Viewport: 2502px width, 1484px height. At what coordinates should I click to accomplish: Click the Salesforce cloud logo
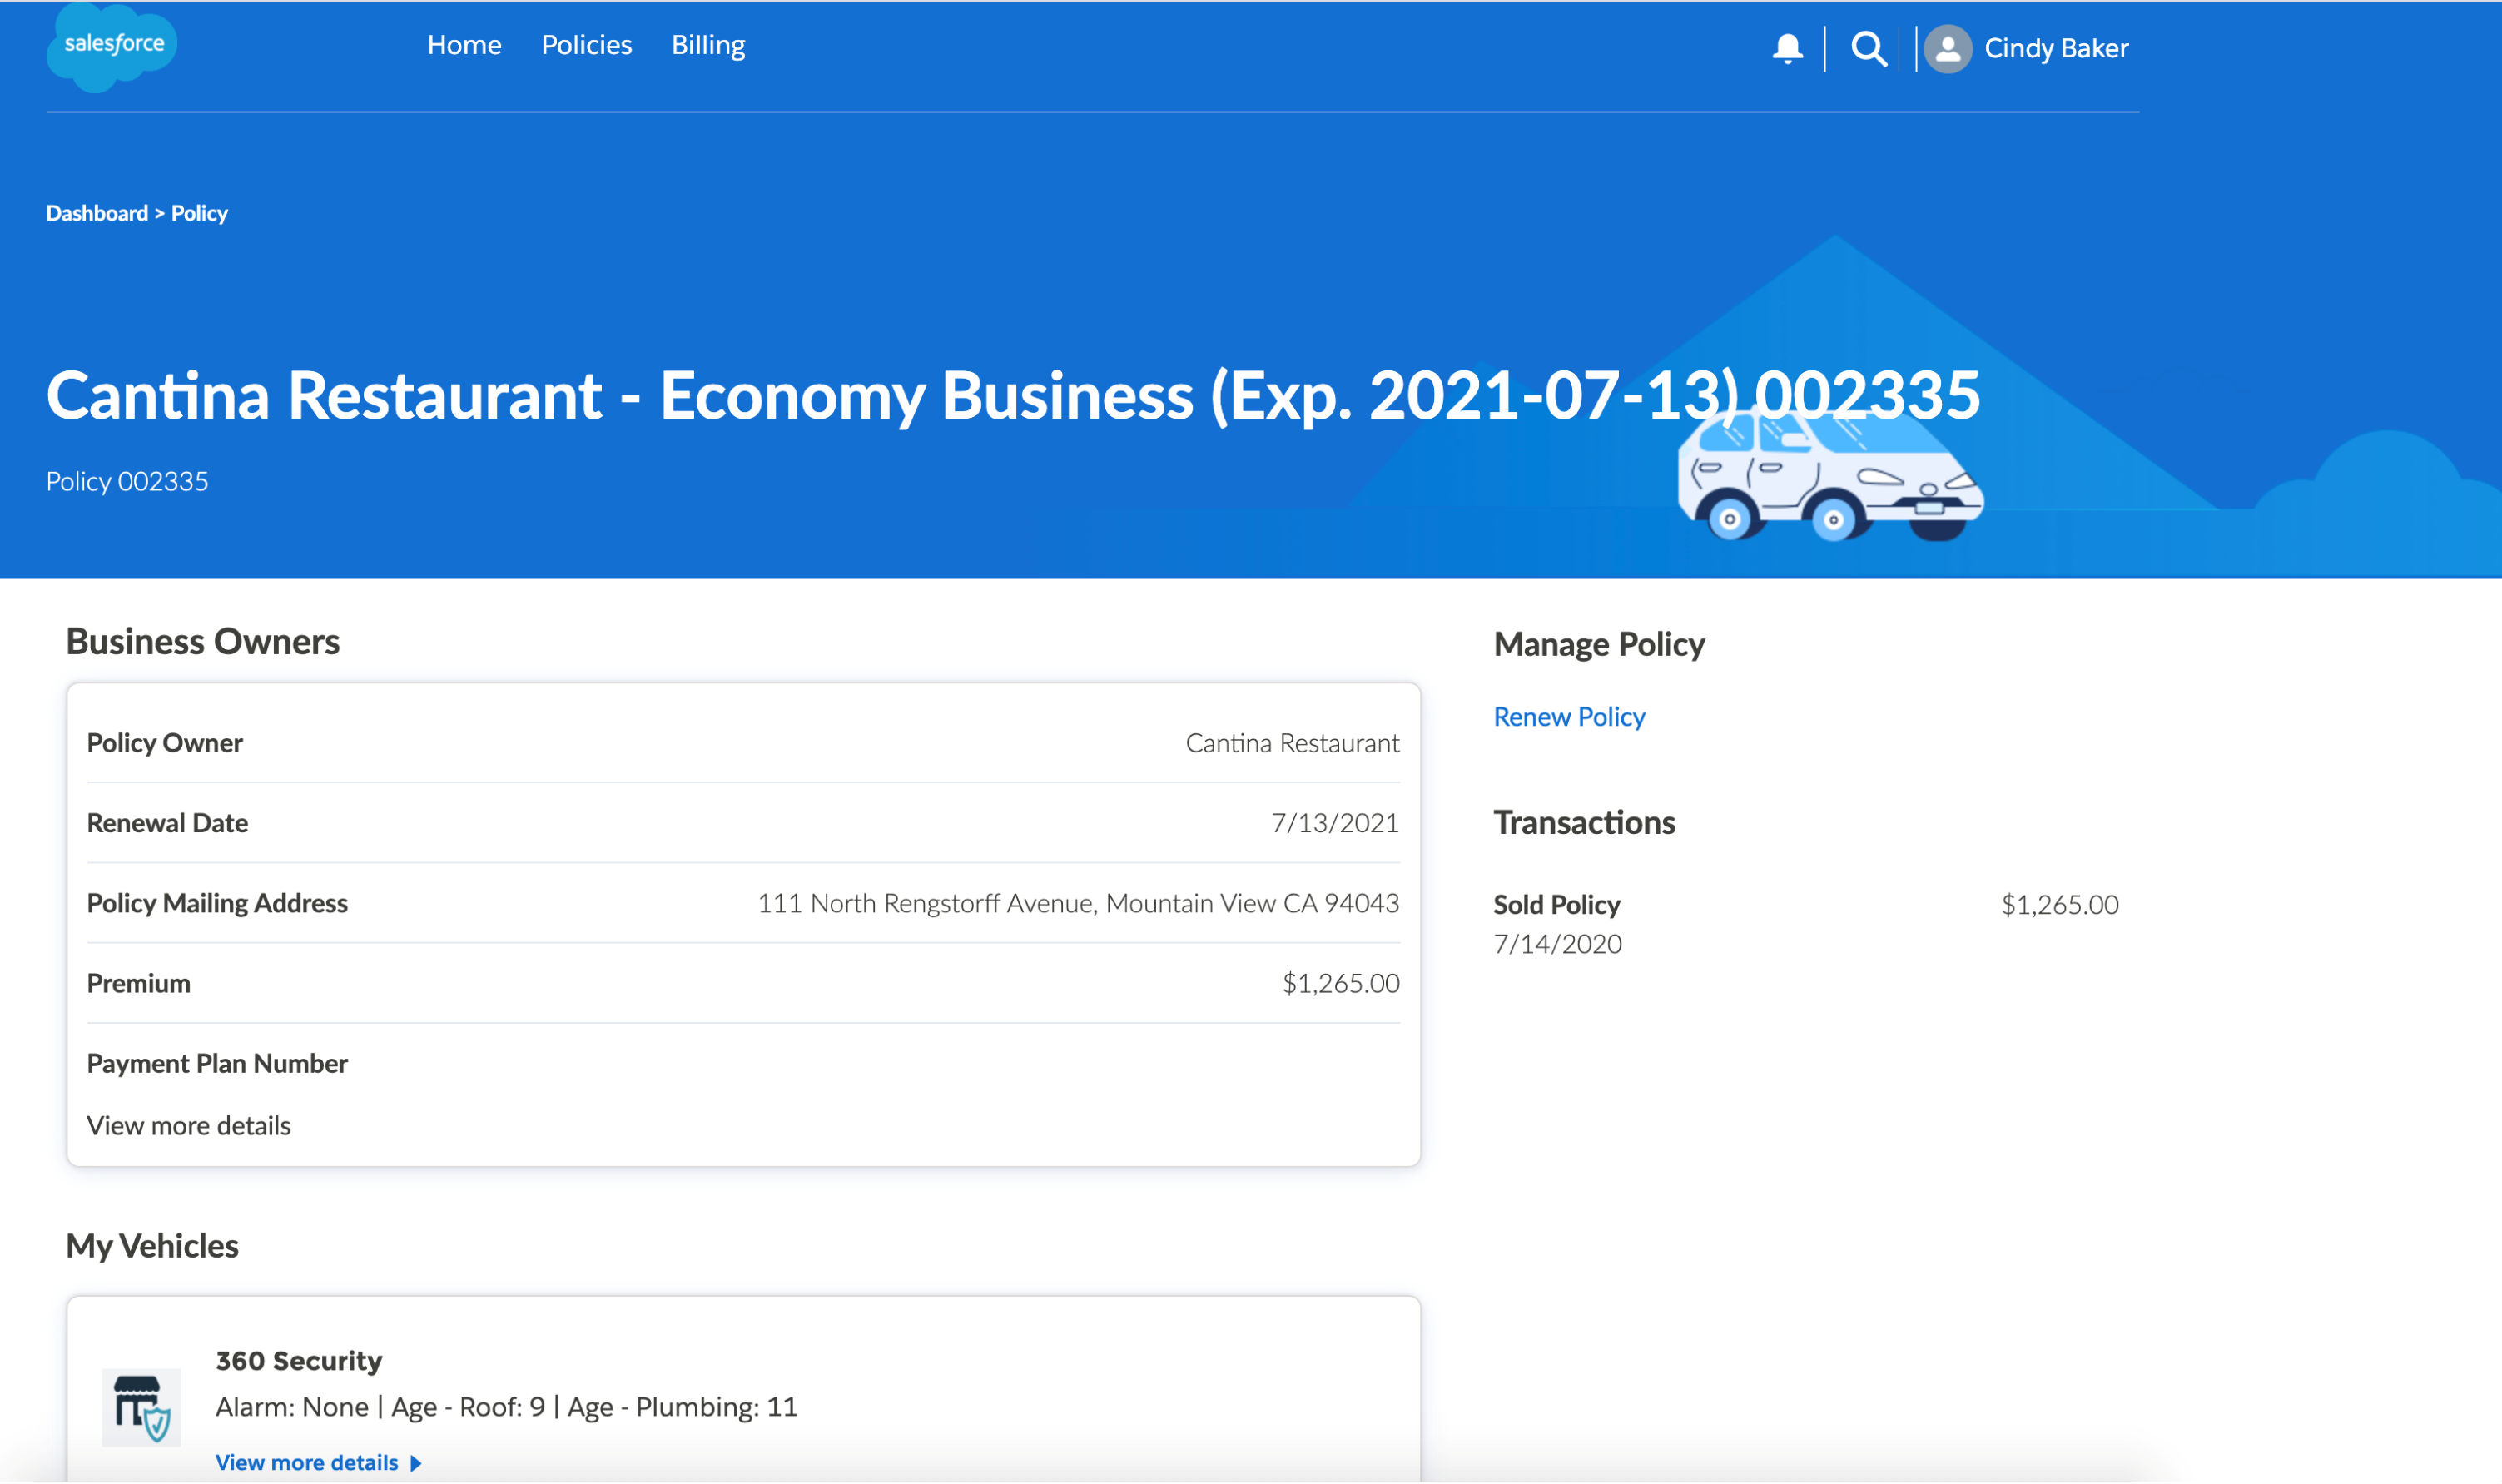pos(112,47)
